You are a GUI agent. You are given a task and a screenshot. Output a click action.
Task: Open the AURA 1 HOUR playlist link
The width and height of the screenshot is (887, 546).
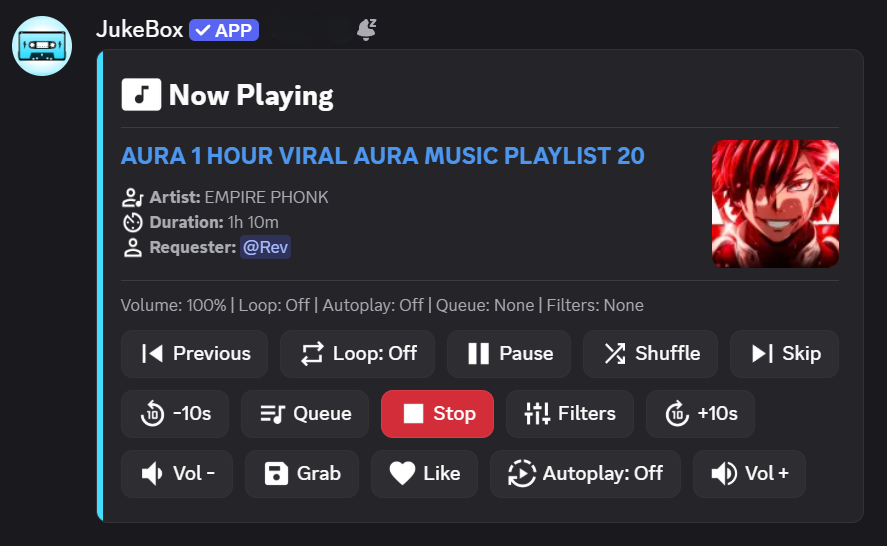(x=382, y=156)
